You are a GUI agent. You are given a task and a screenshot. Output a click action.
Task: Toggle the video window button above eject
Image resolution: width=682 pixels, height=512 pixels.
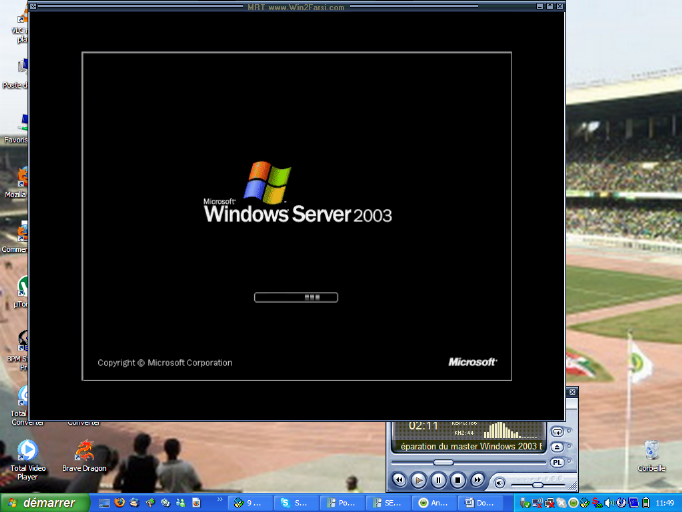[557, 432]
